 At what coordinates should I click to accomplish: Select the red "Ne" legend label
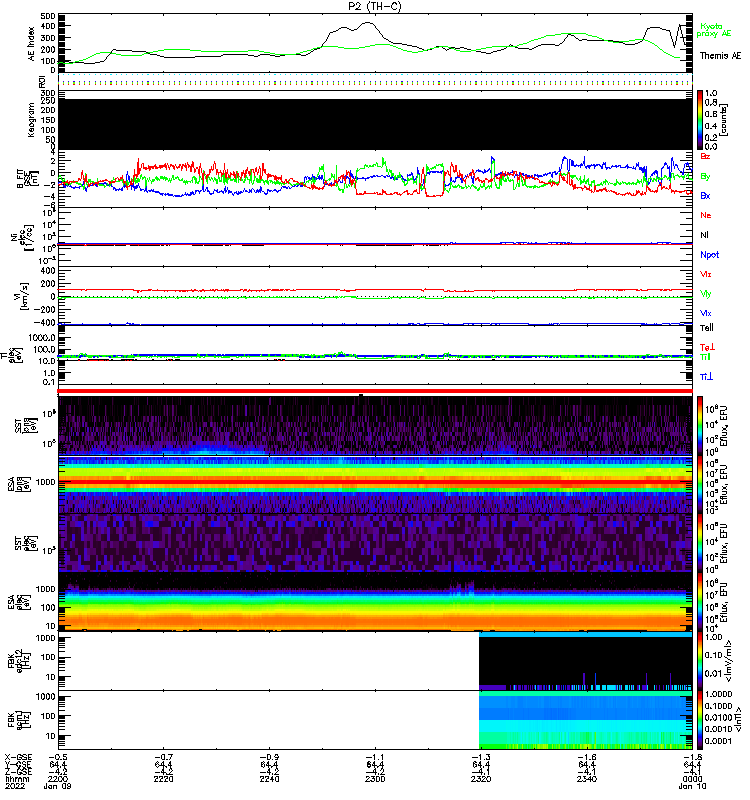[705, 215]
